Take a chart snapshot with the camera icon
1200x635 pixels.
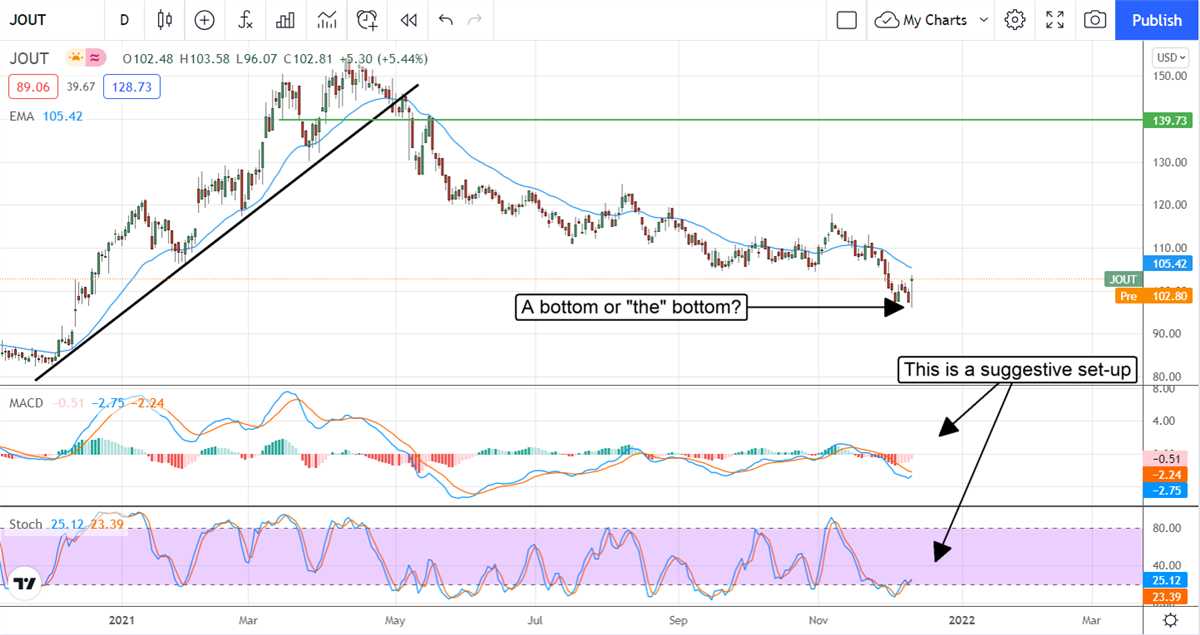point(1095,20)
